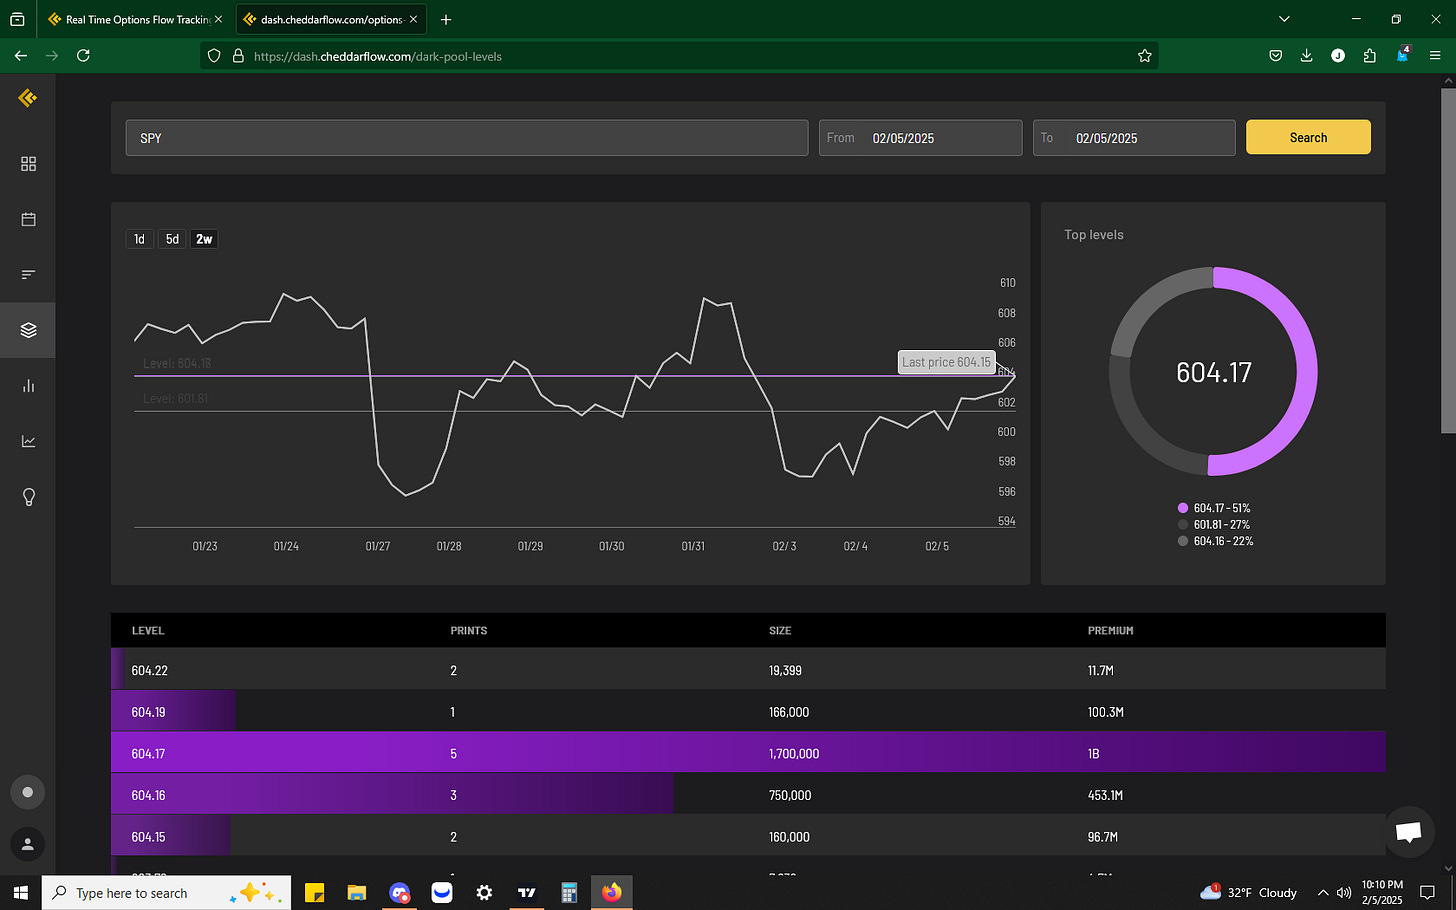
Task: Click the lightbulb icon in sidebar
Action: [x=28, y=497]
